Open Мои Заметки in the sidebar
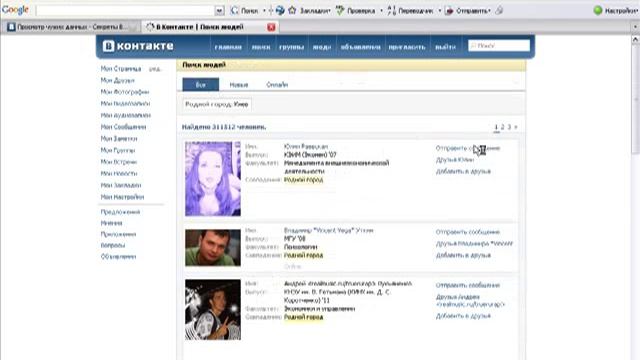The width and height of the screenshot is (640, 360). click(x=119, y=139)
